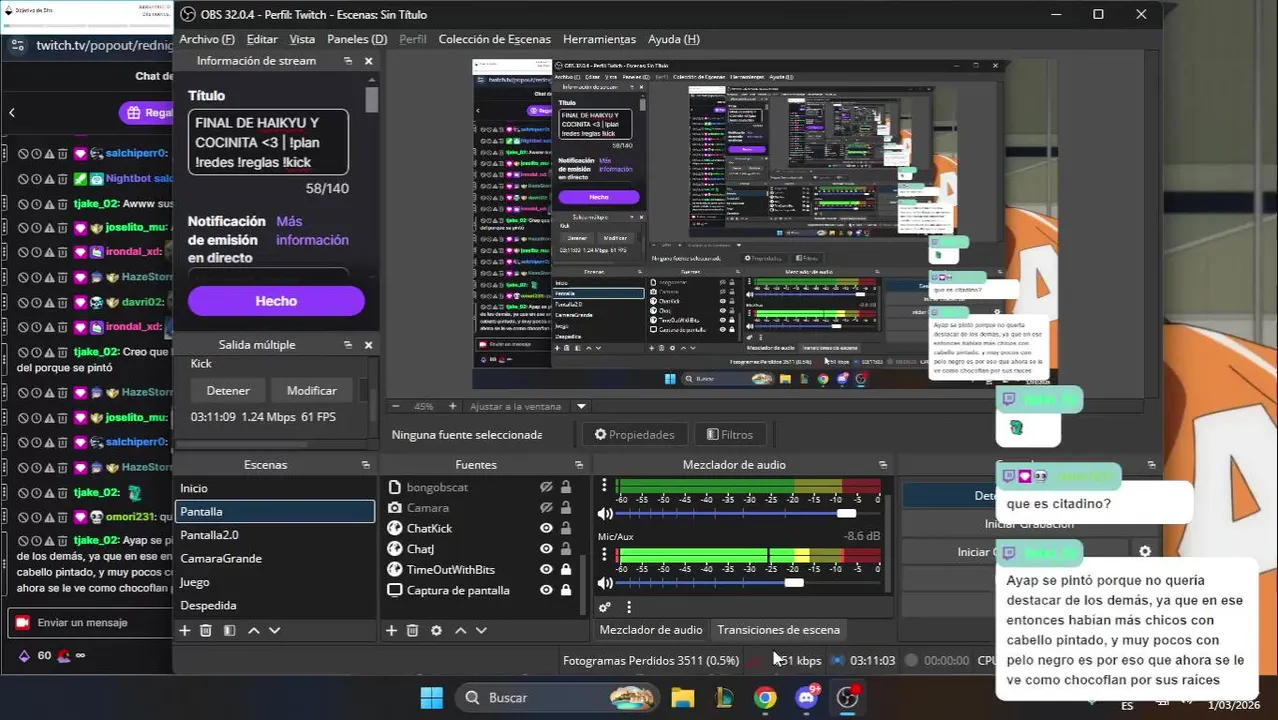
Task: Open Filtros for selected source
Action: tap(729, 435)
